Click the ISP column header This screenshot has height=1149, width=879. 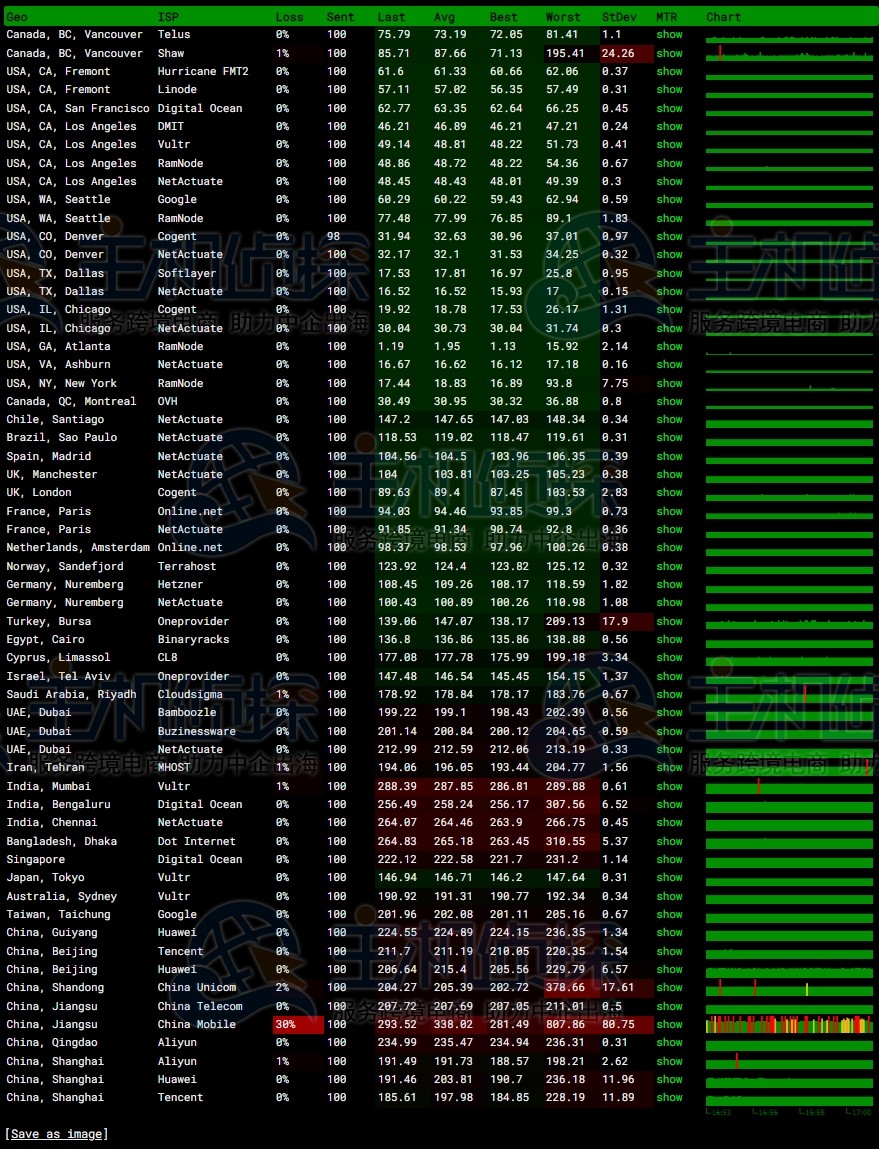coord(168,17)
